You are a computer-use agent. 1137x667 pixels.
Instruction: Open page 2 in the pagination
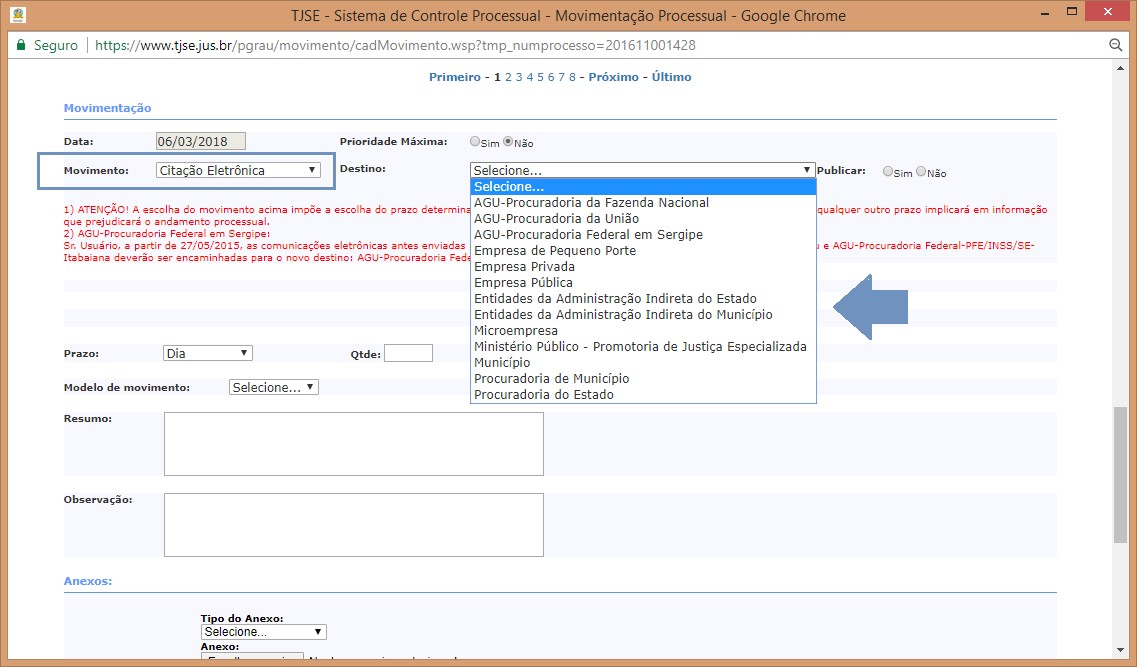(x=508, y=77)
